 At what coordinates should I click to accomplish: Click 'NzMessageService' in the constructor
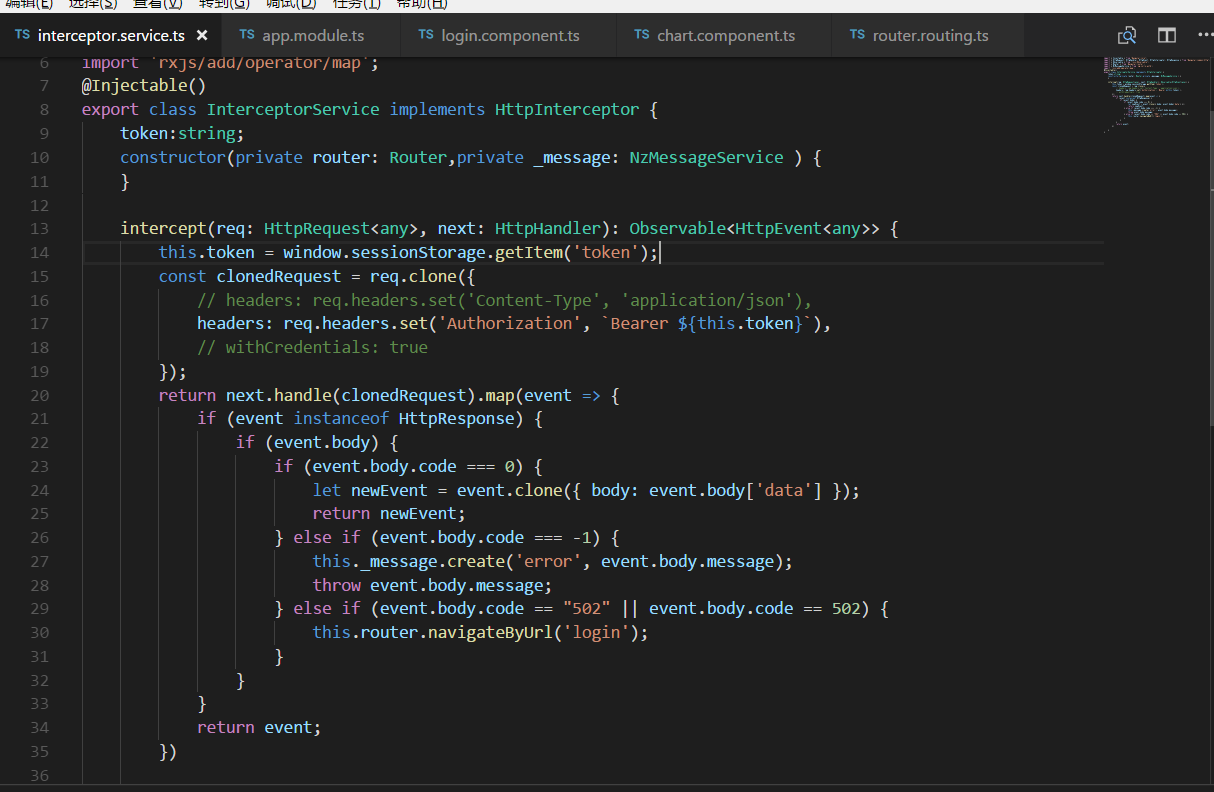707,158
